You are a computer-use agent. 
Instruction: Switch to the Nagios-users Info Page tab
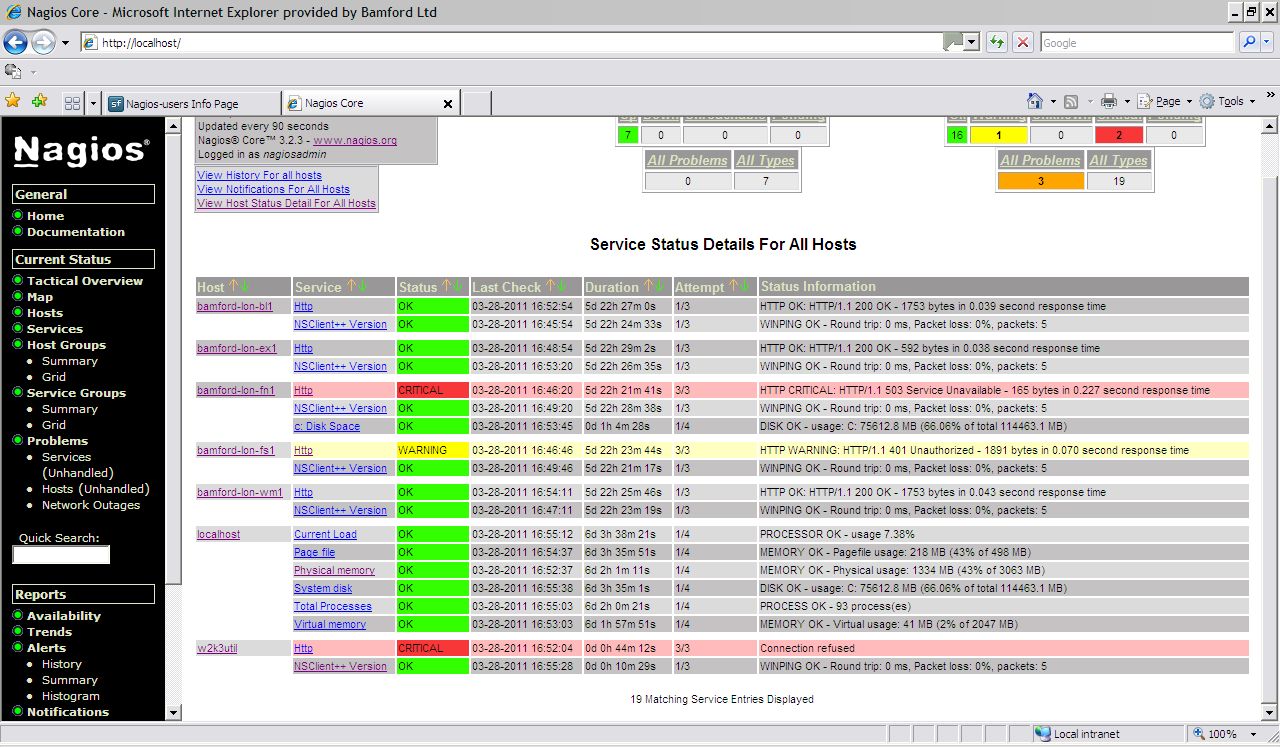[x=192, y=103]
